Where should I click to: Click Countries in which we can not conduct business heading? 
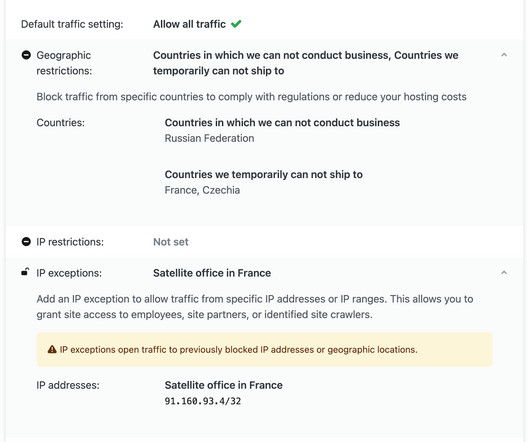click(x=282, y=122)
